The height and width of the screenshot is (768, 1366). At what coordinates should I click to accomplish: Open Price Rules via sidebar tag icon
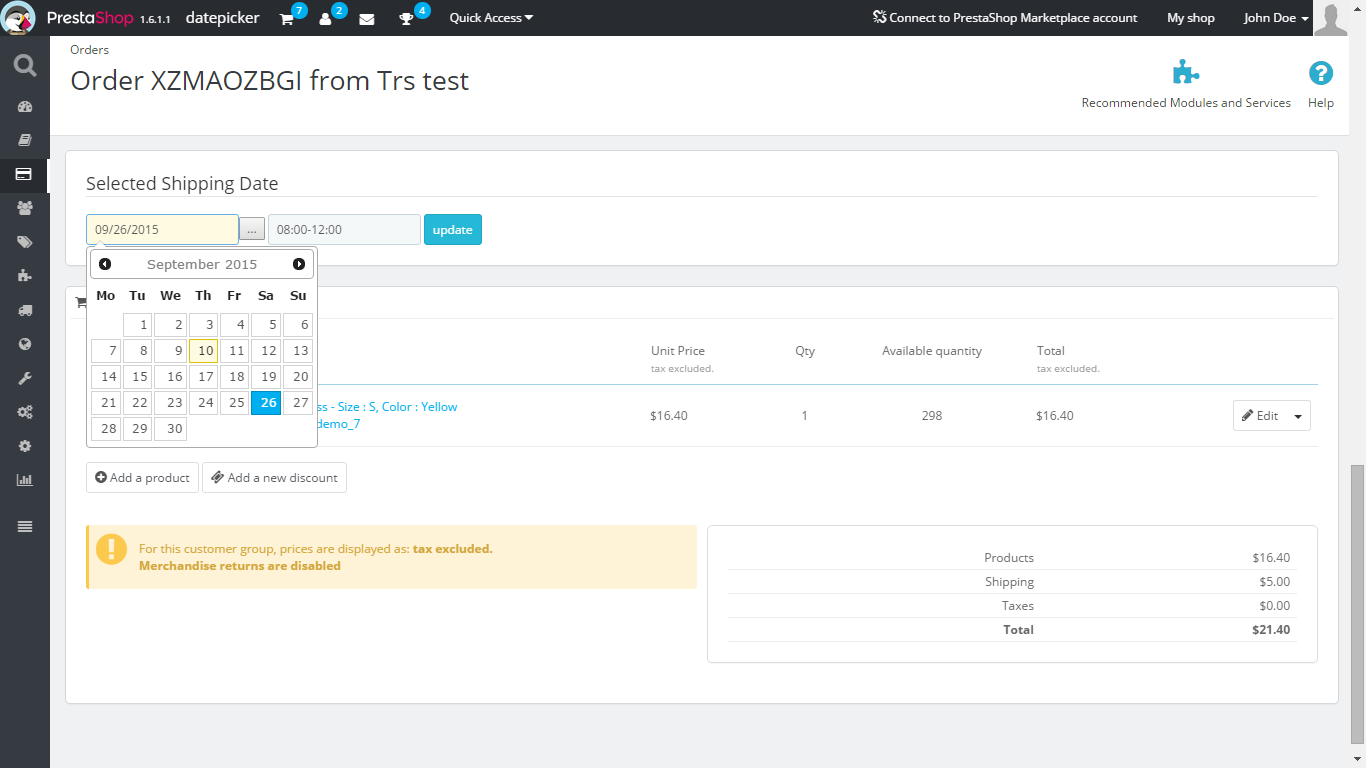point(25,242)
